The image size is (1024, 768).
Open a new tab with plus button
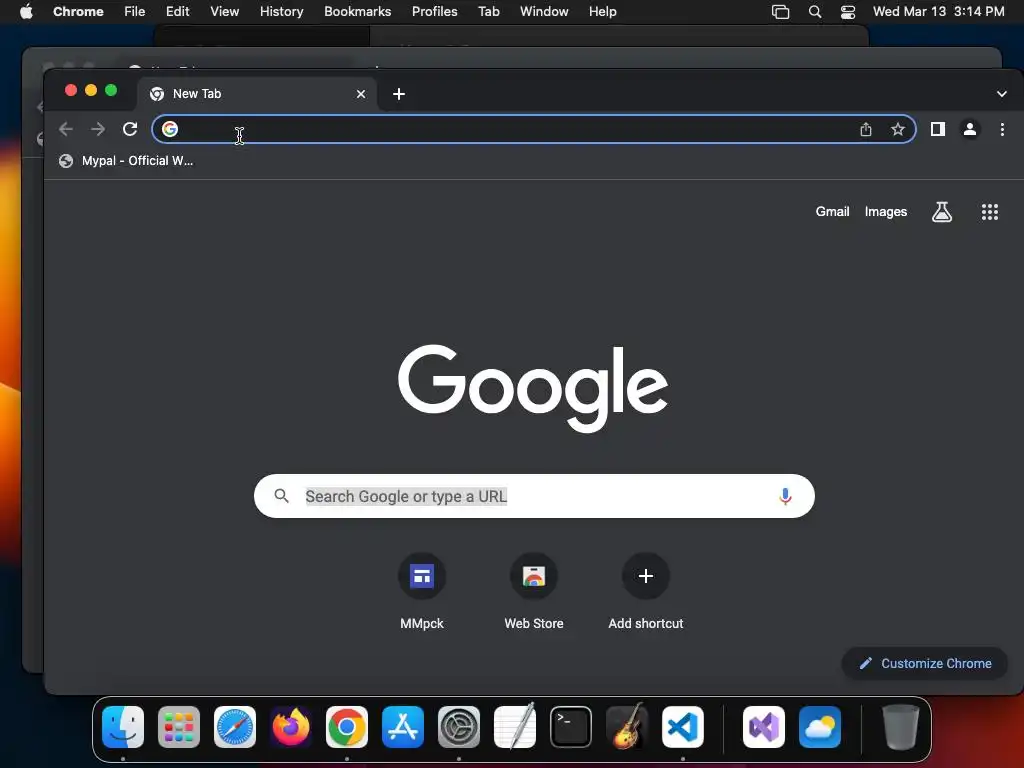[x=399, y=94]
